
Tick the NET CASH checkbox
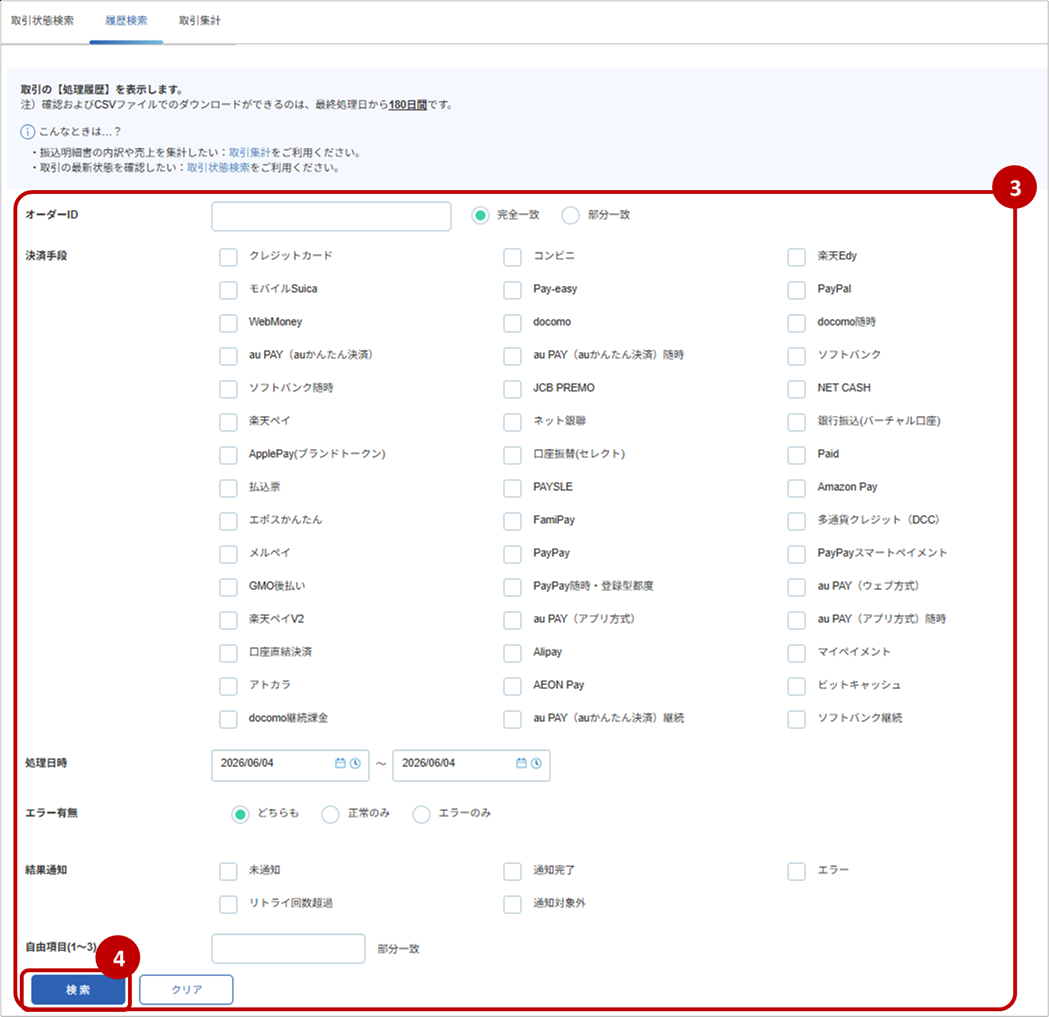(796, 389)
